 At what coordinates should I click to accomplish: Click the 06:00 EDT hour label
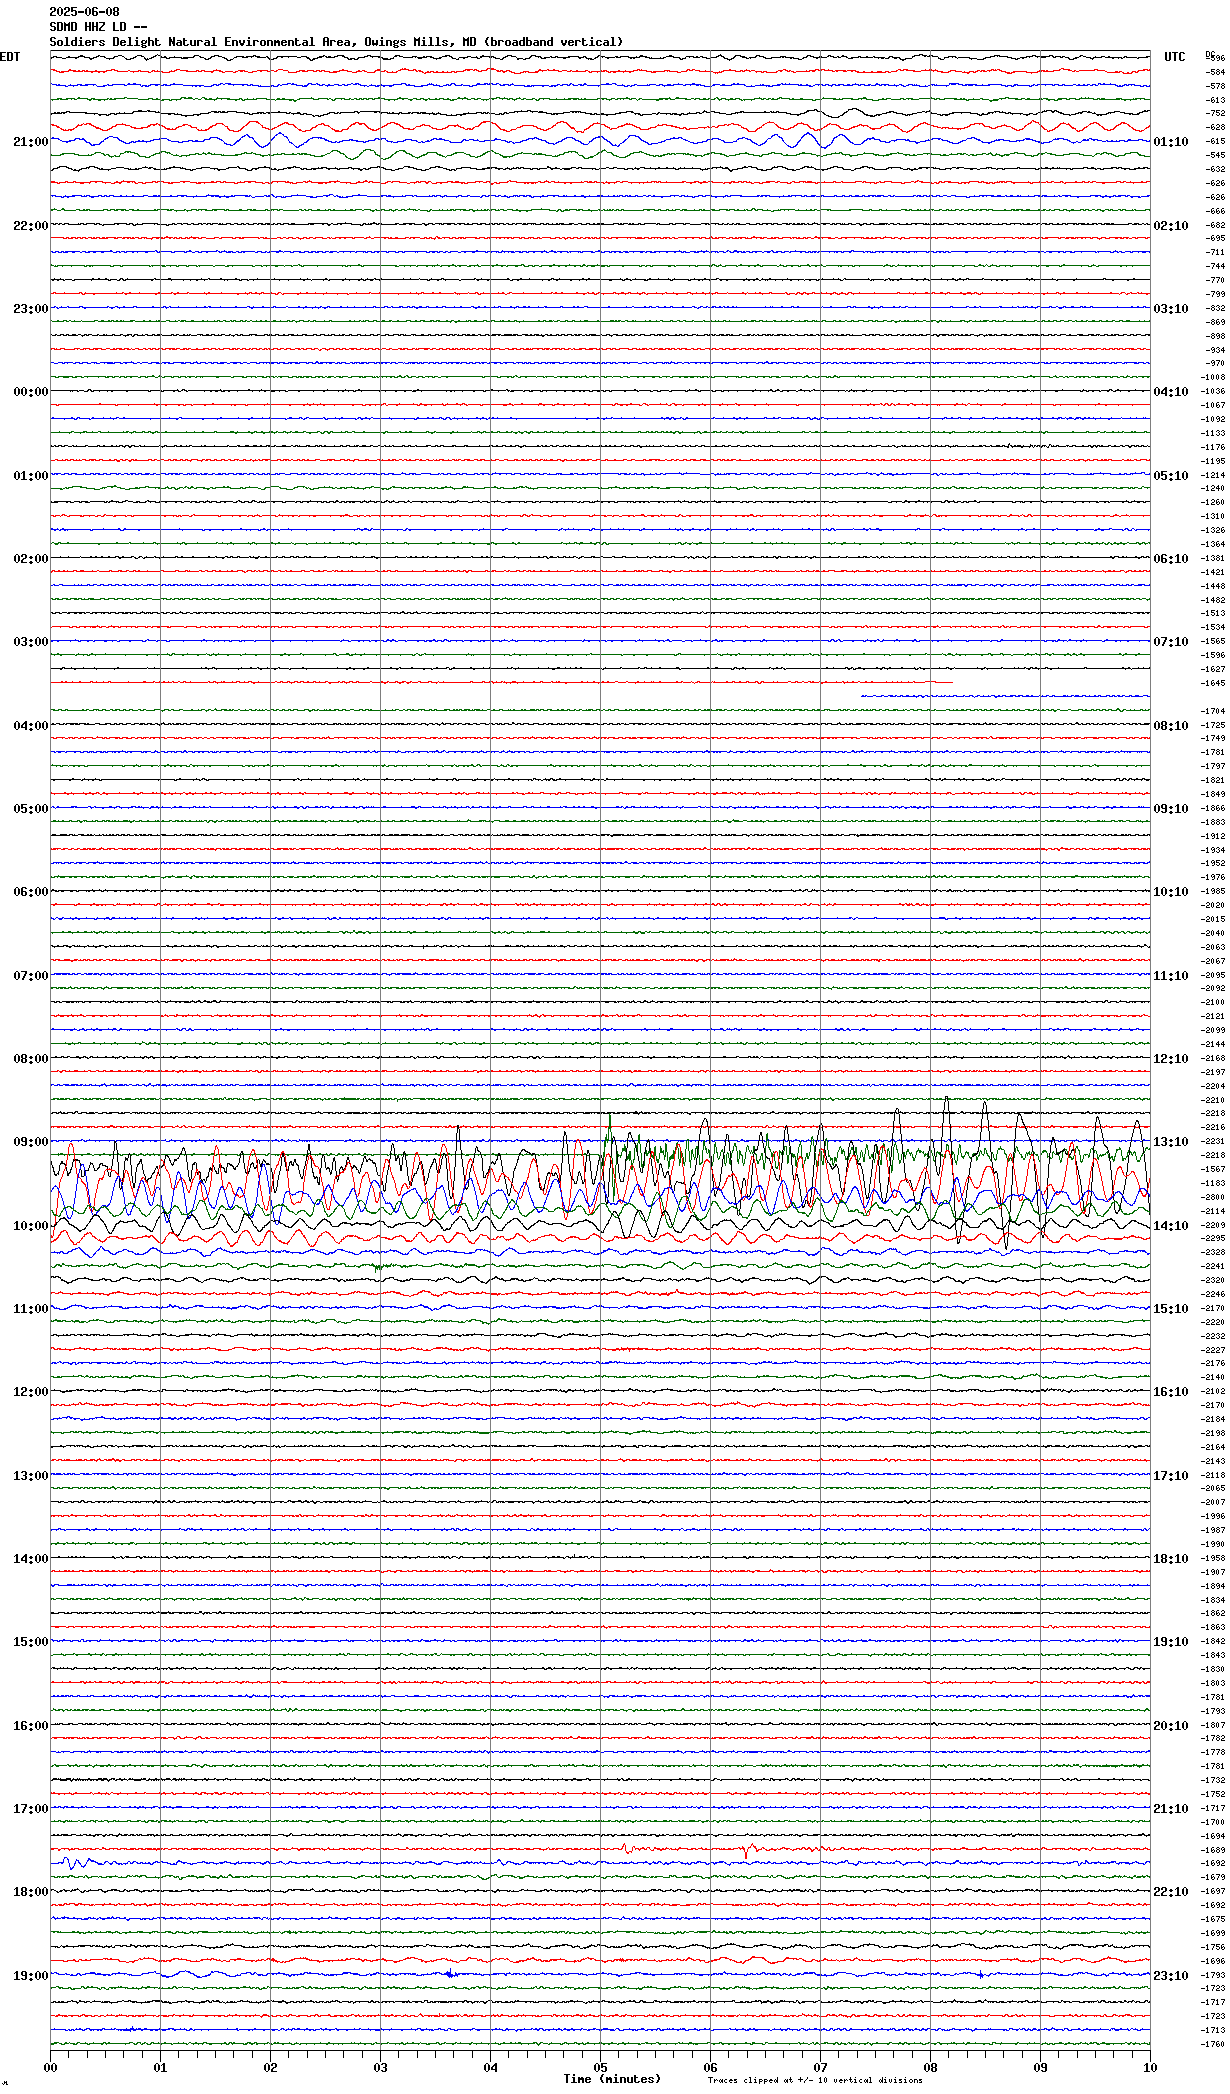pos(31,892)
